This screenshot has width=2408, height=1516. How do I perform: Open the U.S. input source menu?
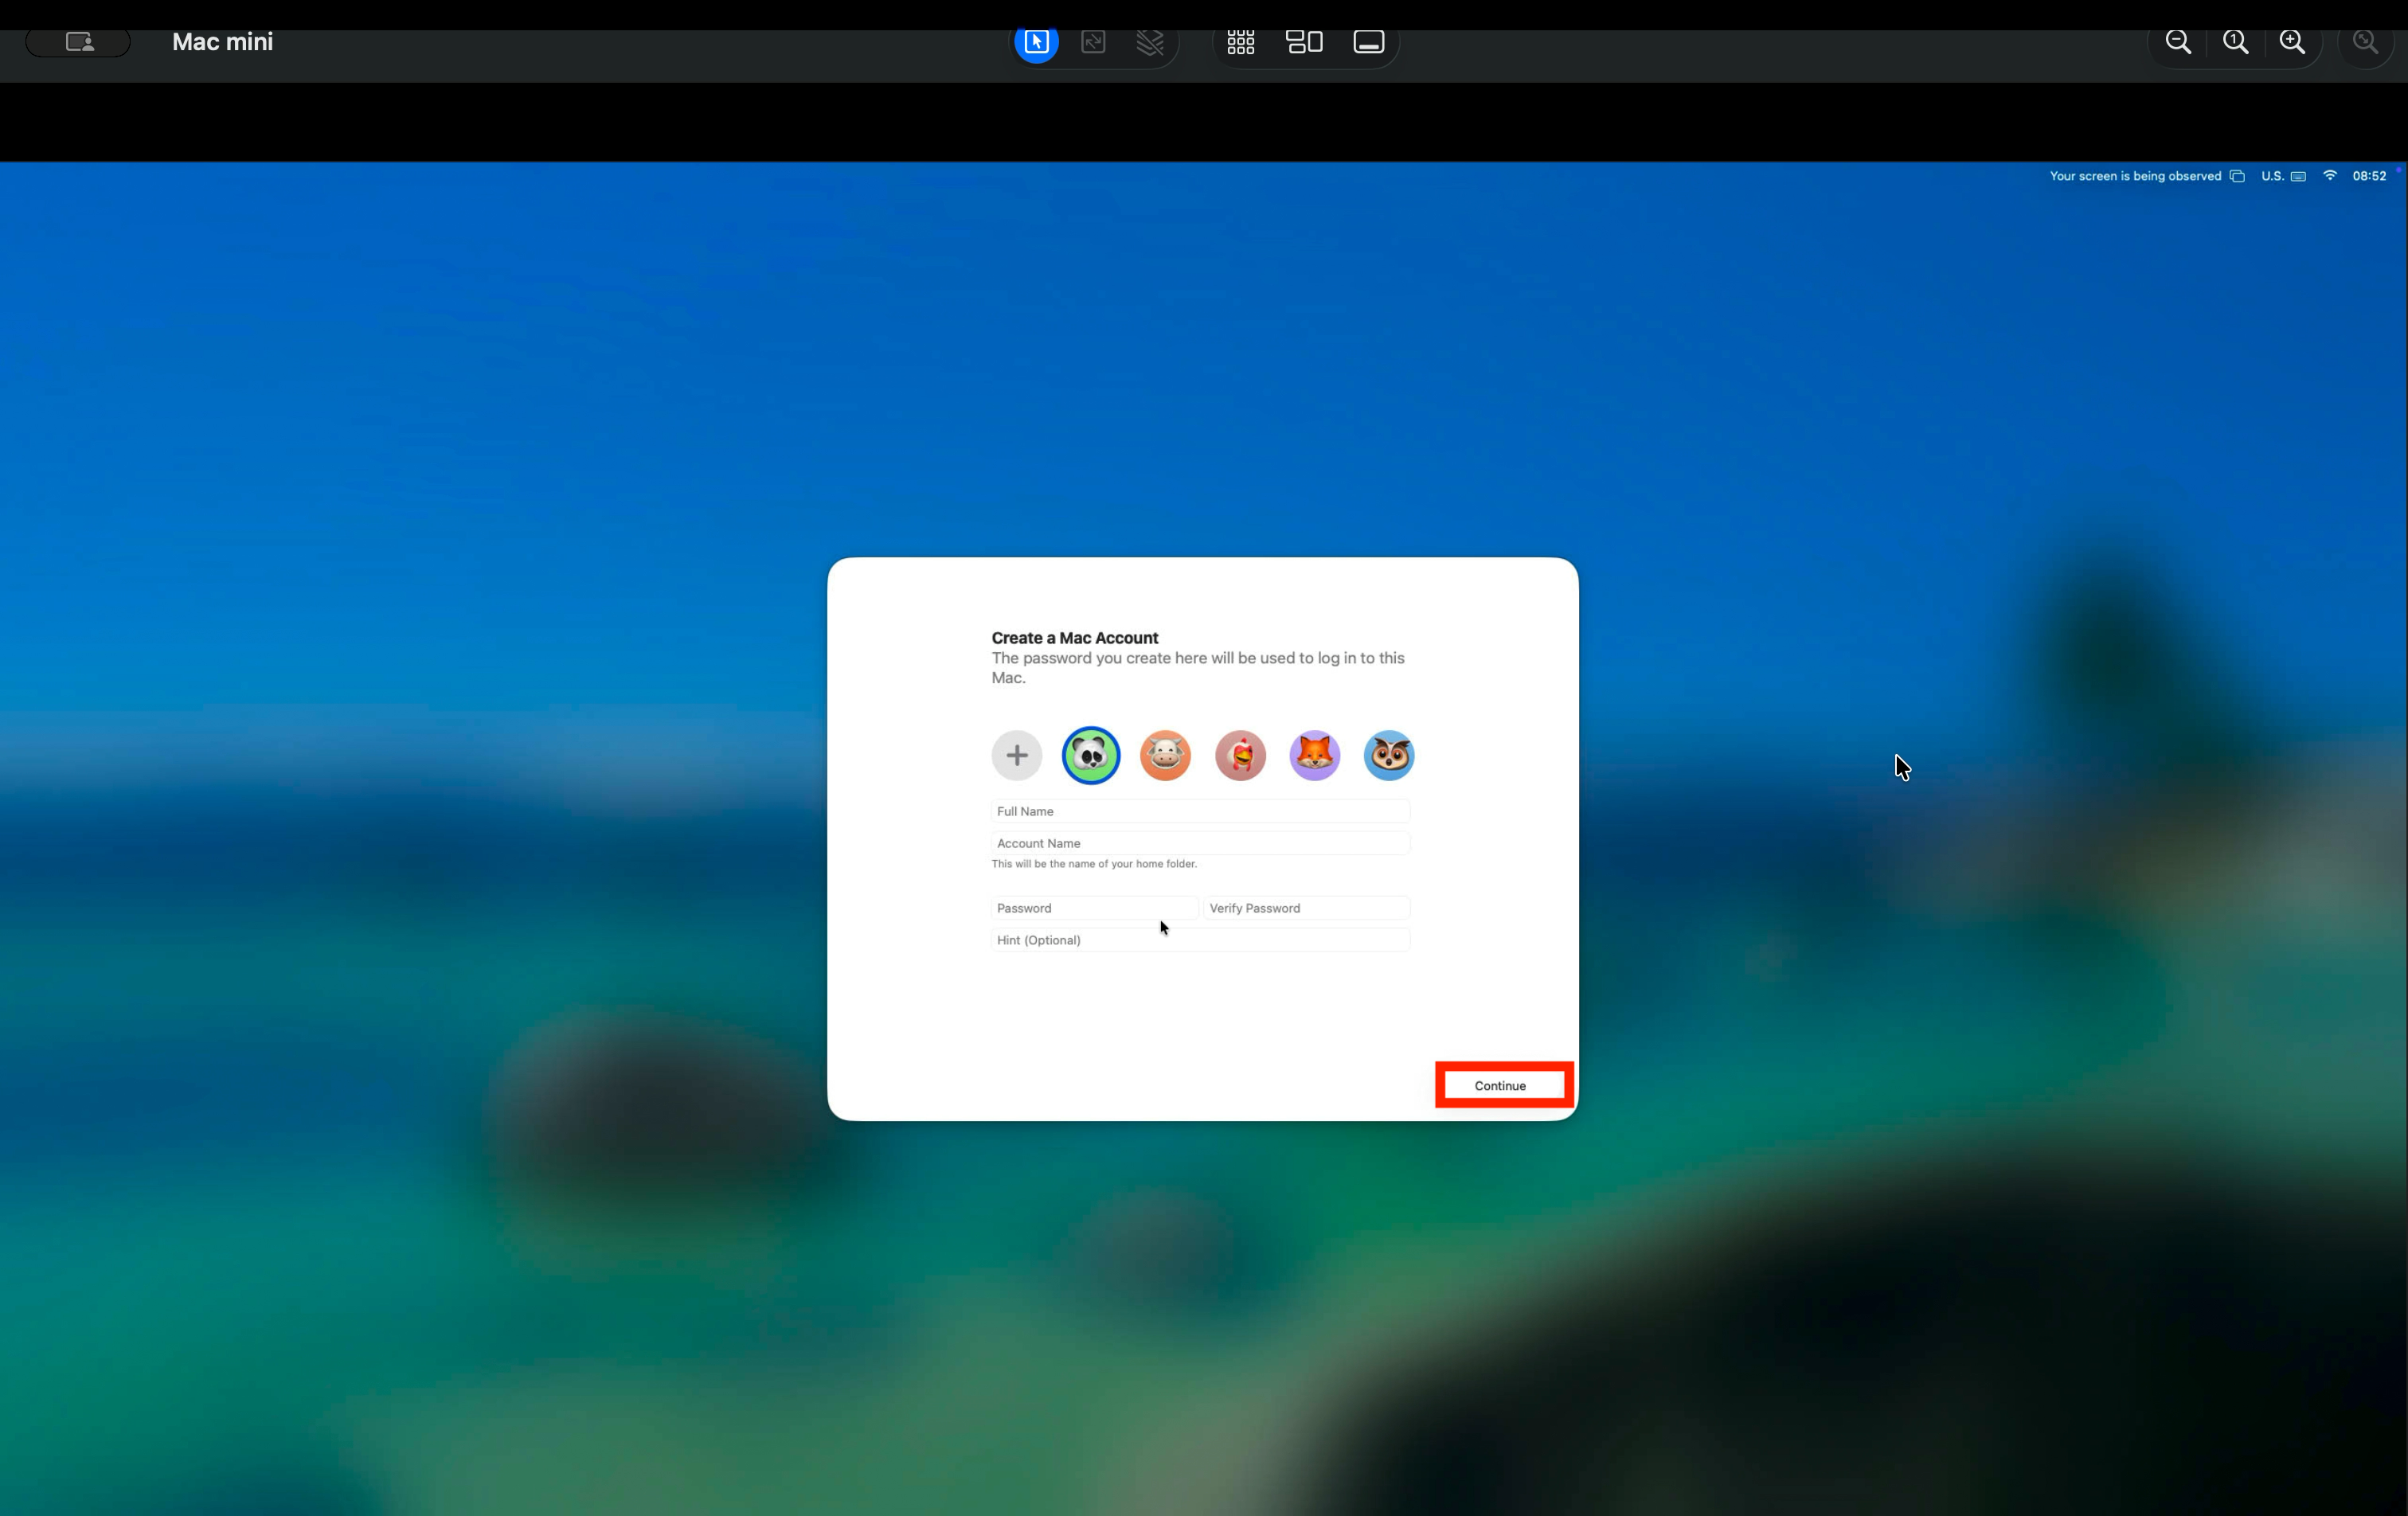[x=2283, y=176]
